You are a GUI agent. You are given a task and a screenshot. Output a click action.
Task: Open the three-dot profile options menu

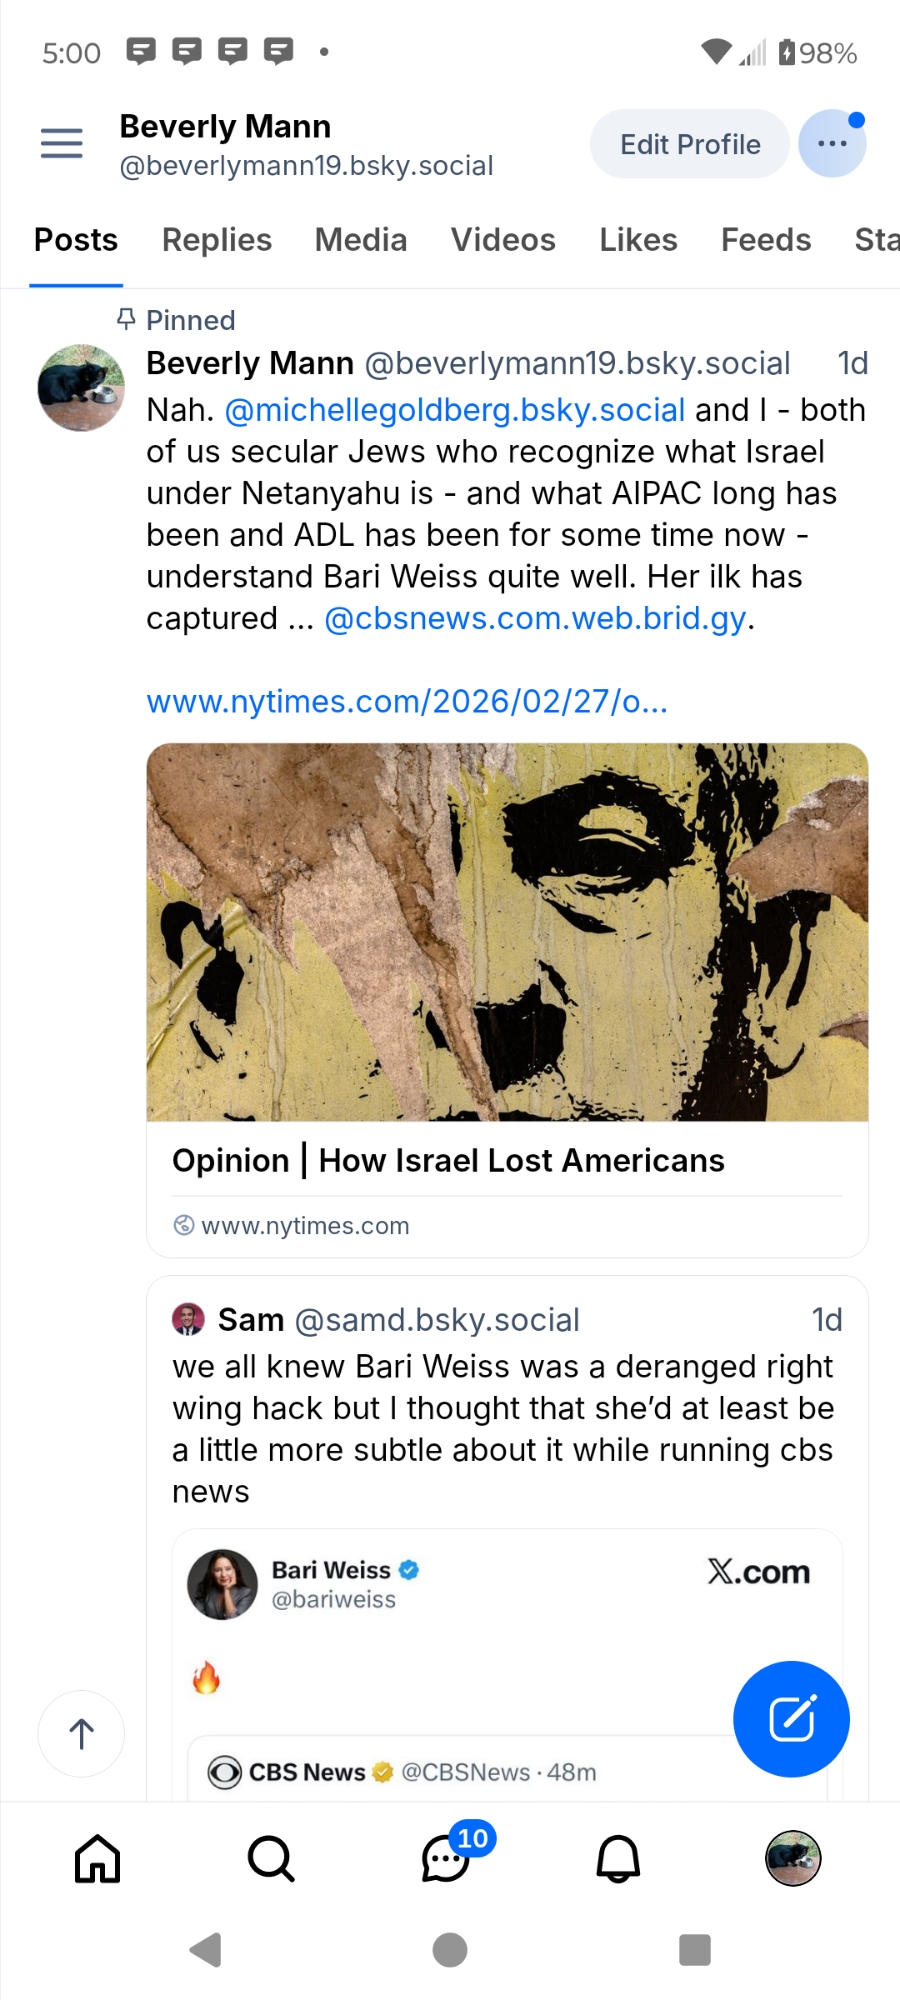832,144
